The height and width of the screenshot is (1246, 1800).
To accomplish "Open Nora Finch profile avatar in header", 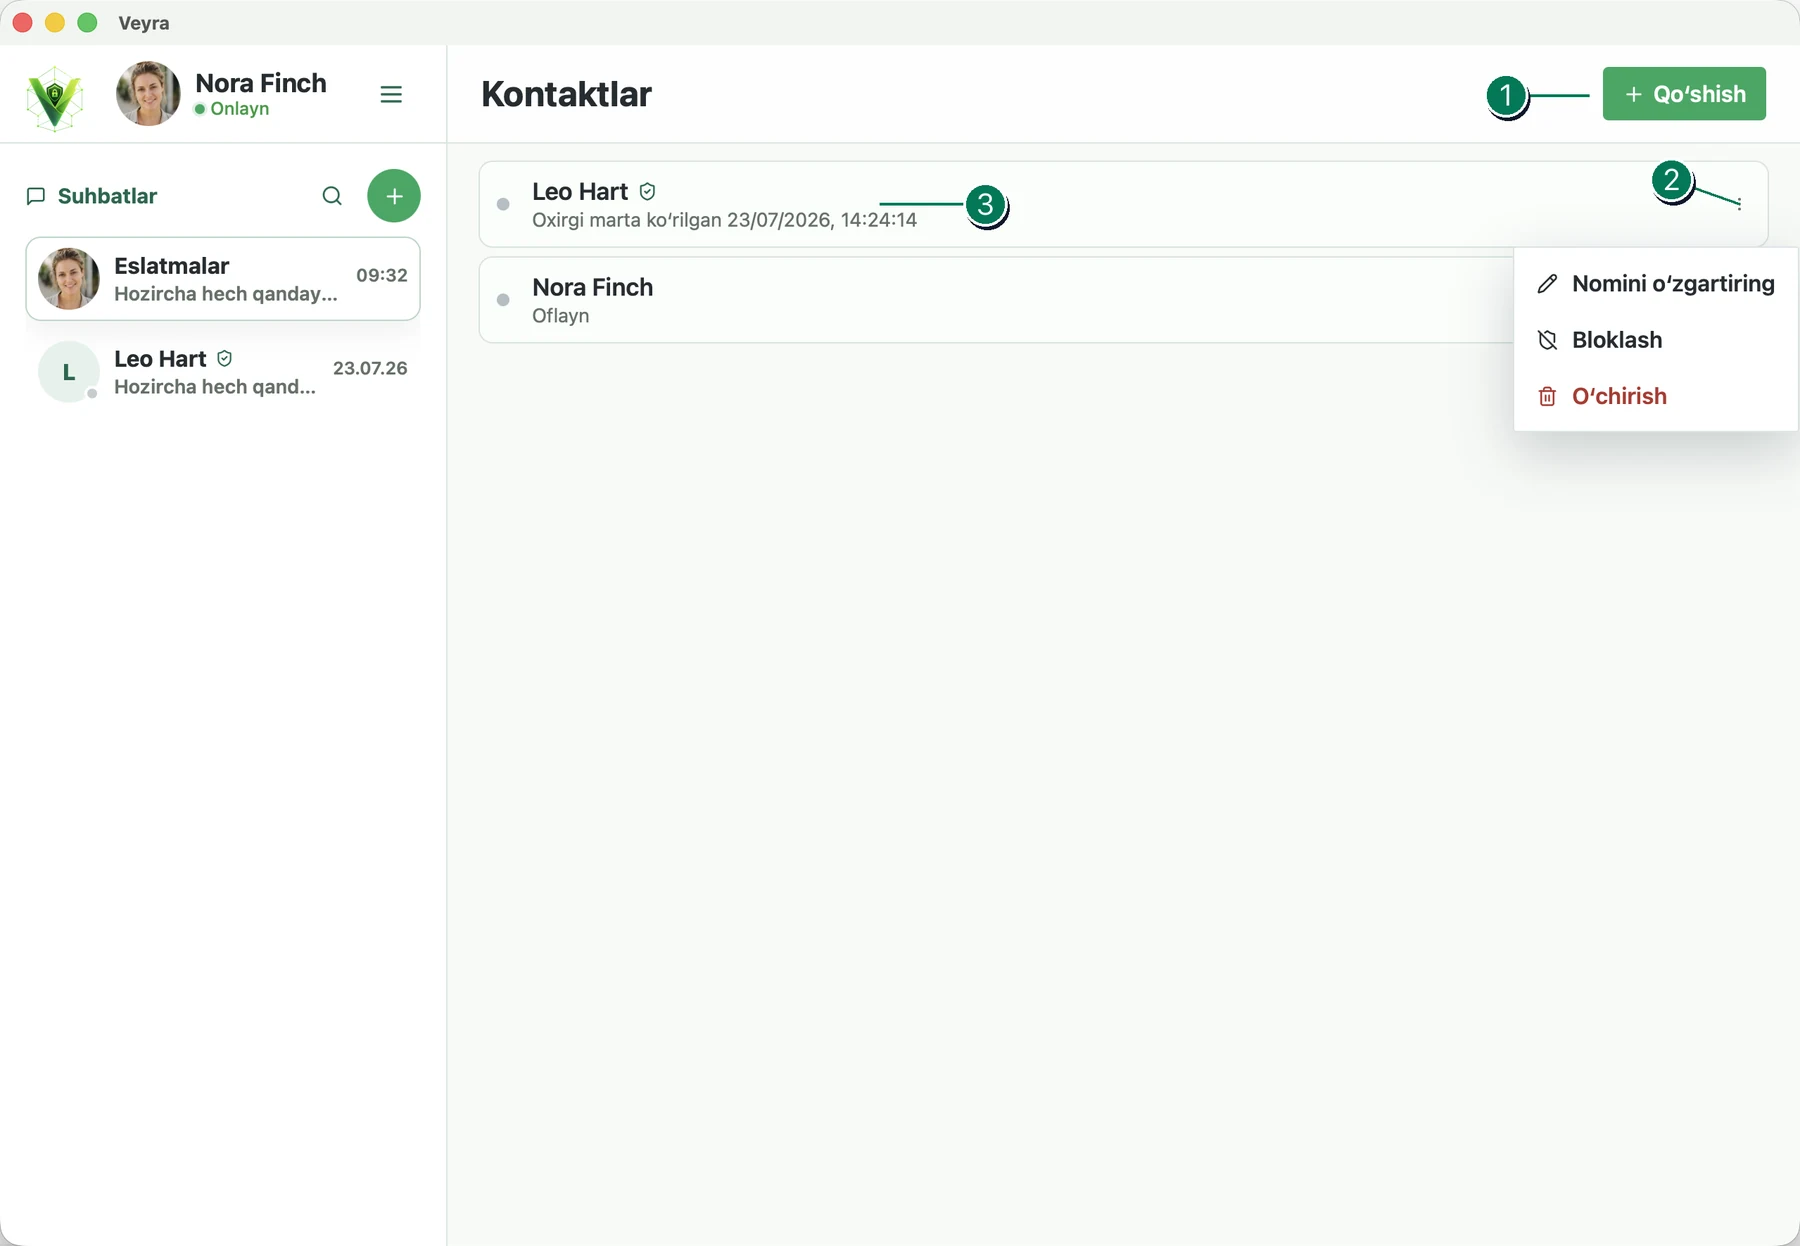I will pos(148,94).
